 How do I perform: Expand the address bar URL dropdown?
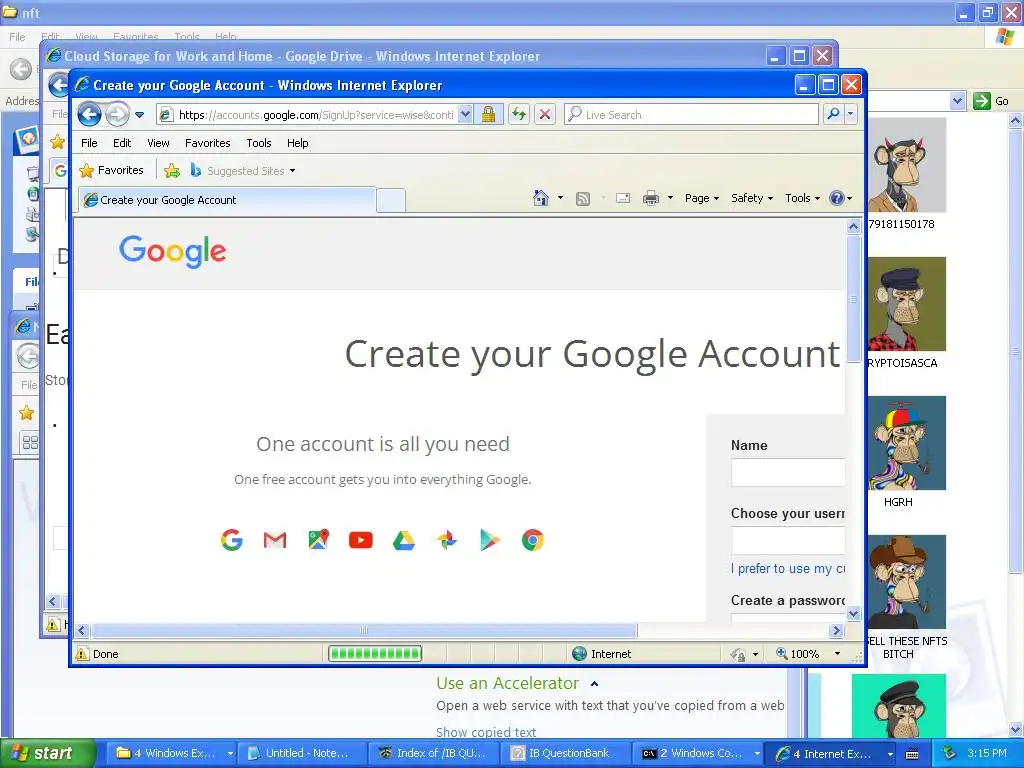pos(465,114)
